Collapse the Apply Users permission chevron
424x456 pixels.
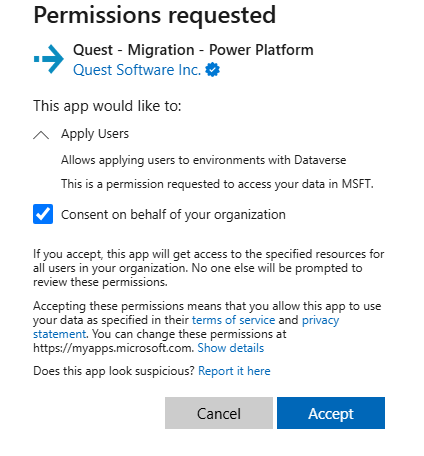pyautogui.click(x=41, y=135)
